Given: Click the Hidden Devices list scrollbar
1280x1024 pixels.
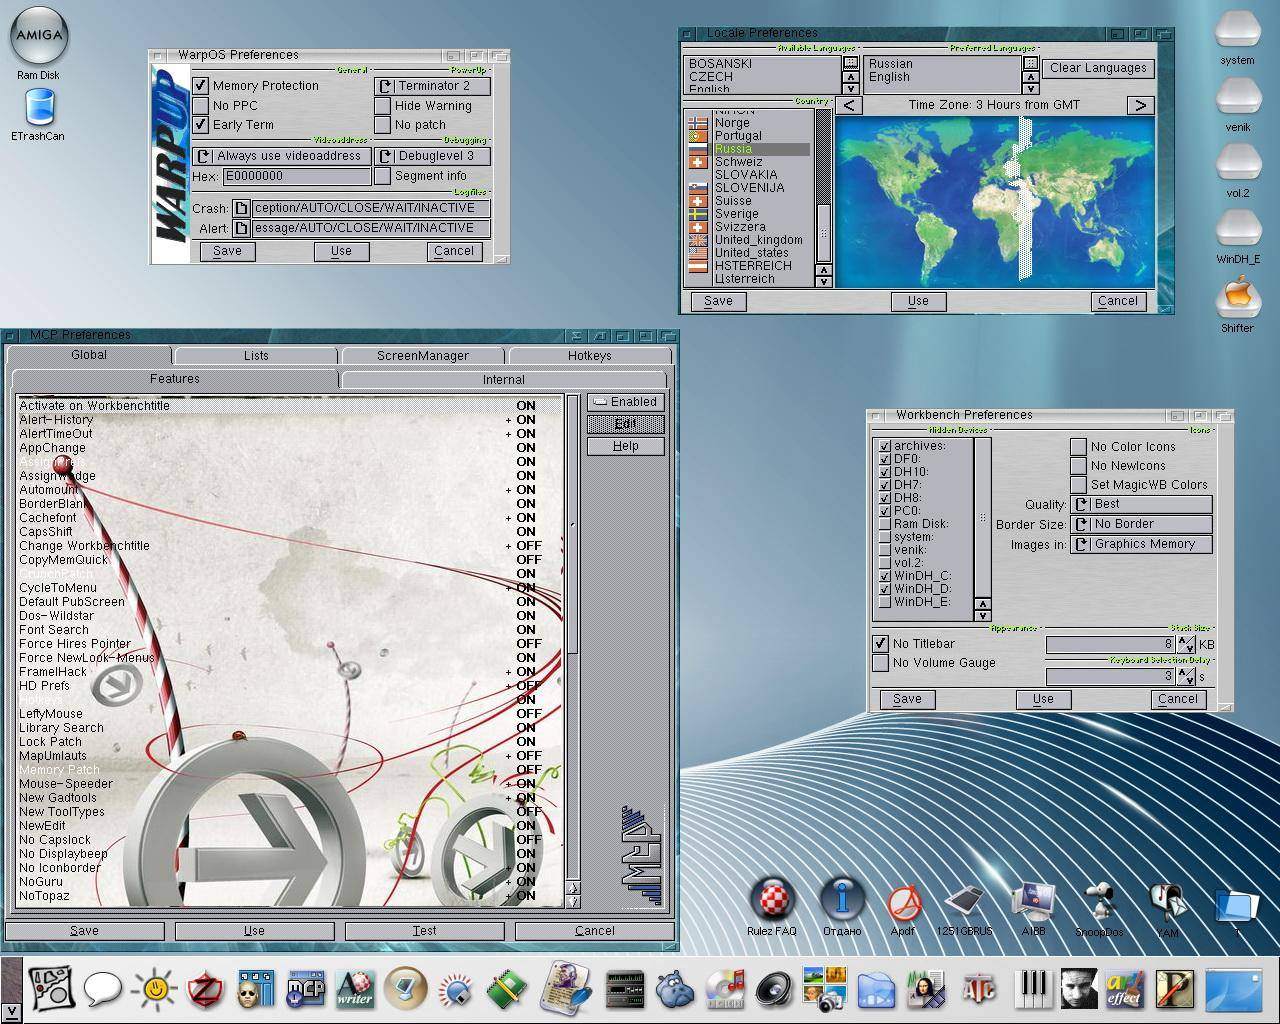Looking at the screenshot, I should pyautogui.click(x=982, y=517).
